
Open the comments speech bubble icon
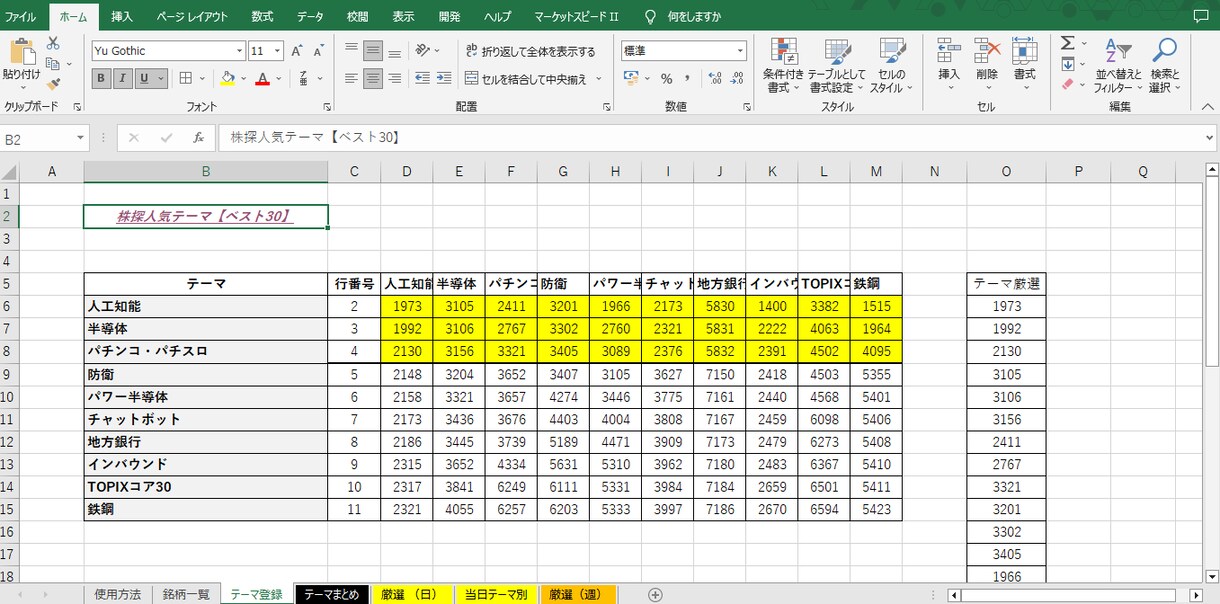point(1201,17)
